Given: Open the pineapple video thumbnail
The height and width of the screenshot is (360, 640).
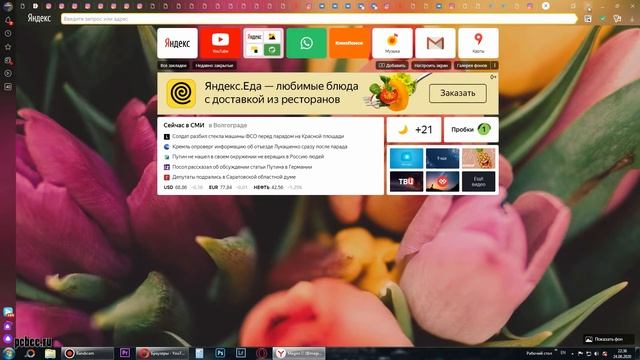Looking at the screenshot, I should (478, 158).
